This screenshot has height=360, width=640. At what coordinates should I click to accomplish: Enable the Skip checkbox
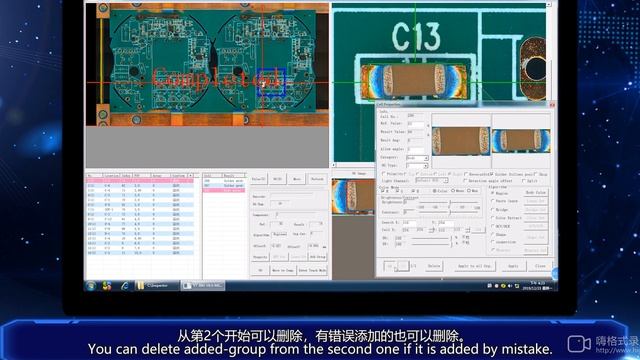pos(536,174)
